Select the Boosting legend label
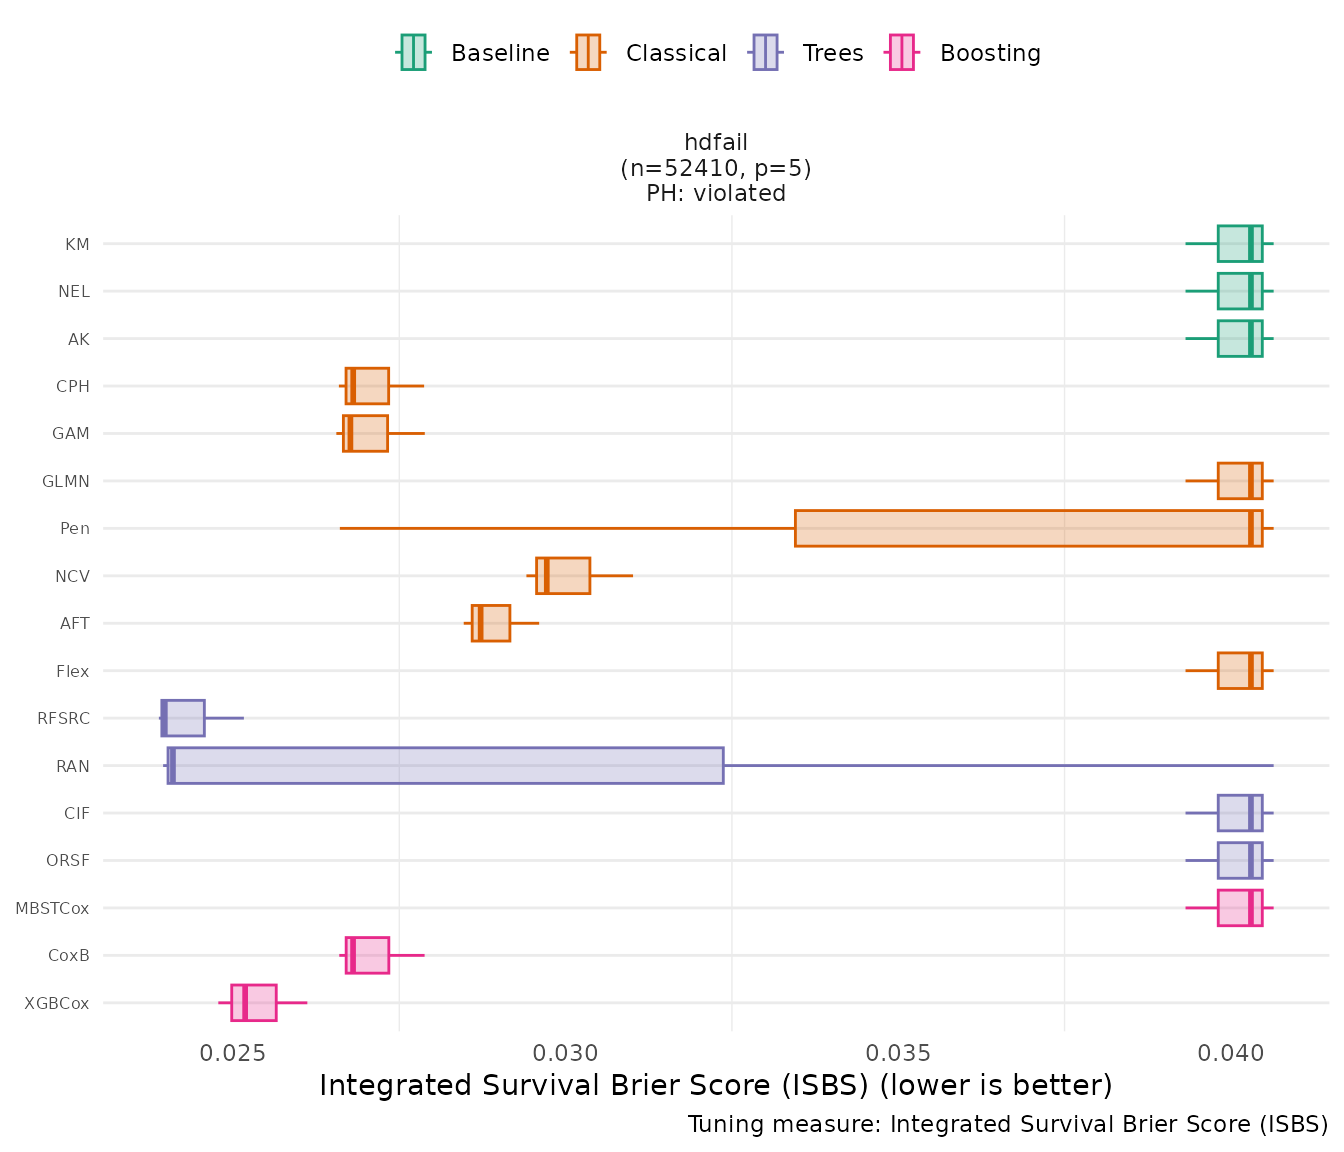Screen dimensions: 1344x1152 990,53
